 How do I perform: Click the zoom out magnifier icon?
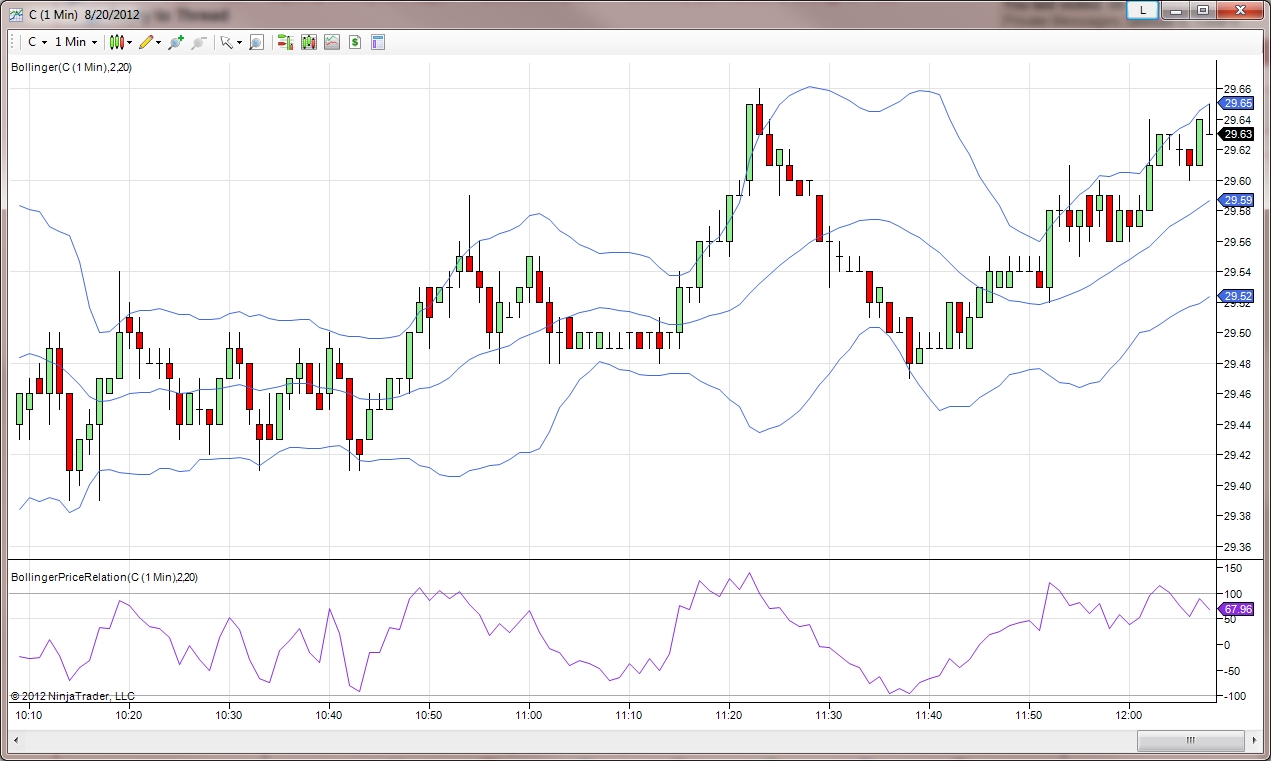(198, 42)
